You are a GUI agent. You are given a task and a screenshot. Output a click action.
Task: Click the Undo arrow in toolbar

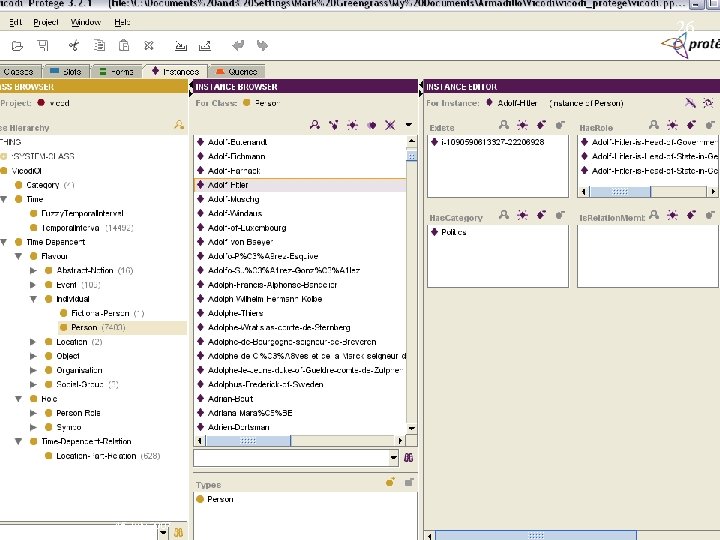pos(238,45)
